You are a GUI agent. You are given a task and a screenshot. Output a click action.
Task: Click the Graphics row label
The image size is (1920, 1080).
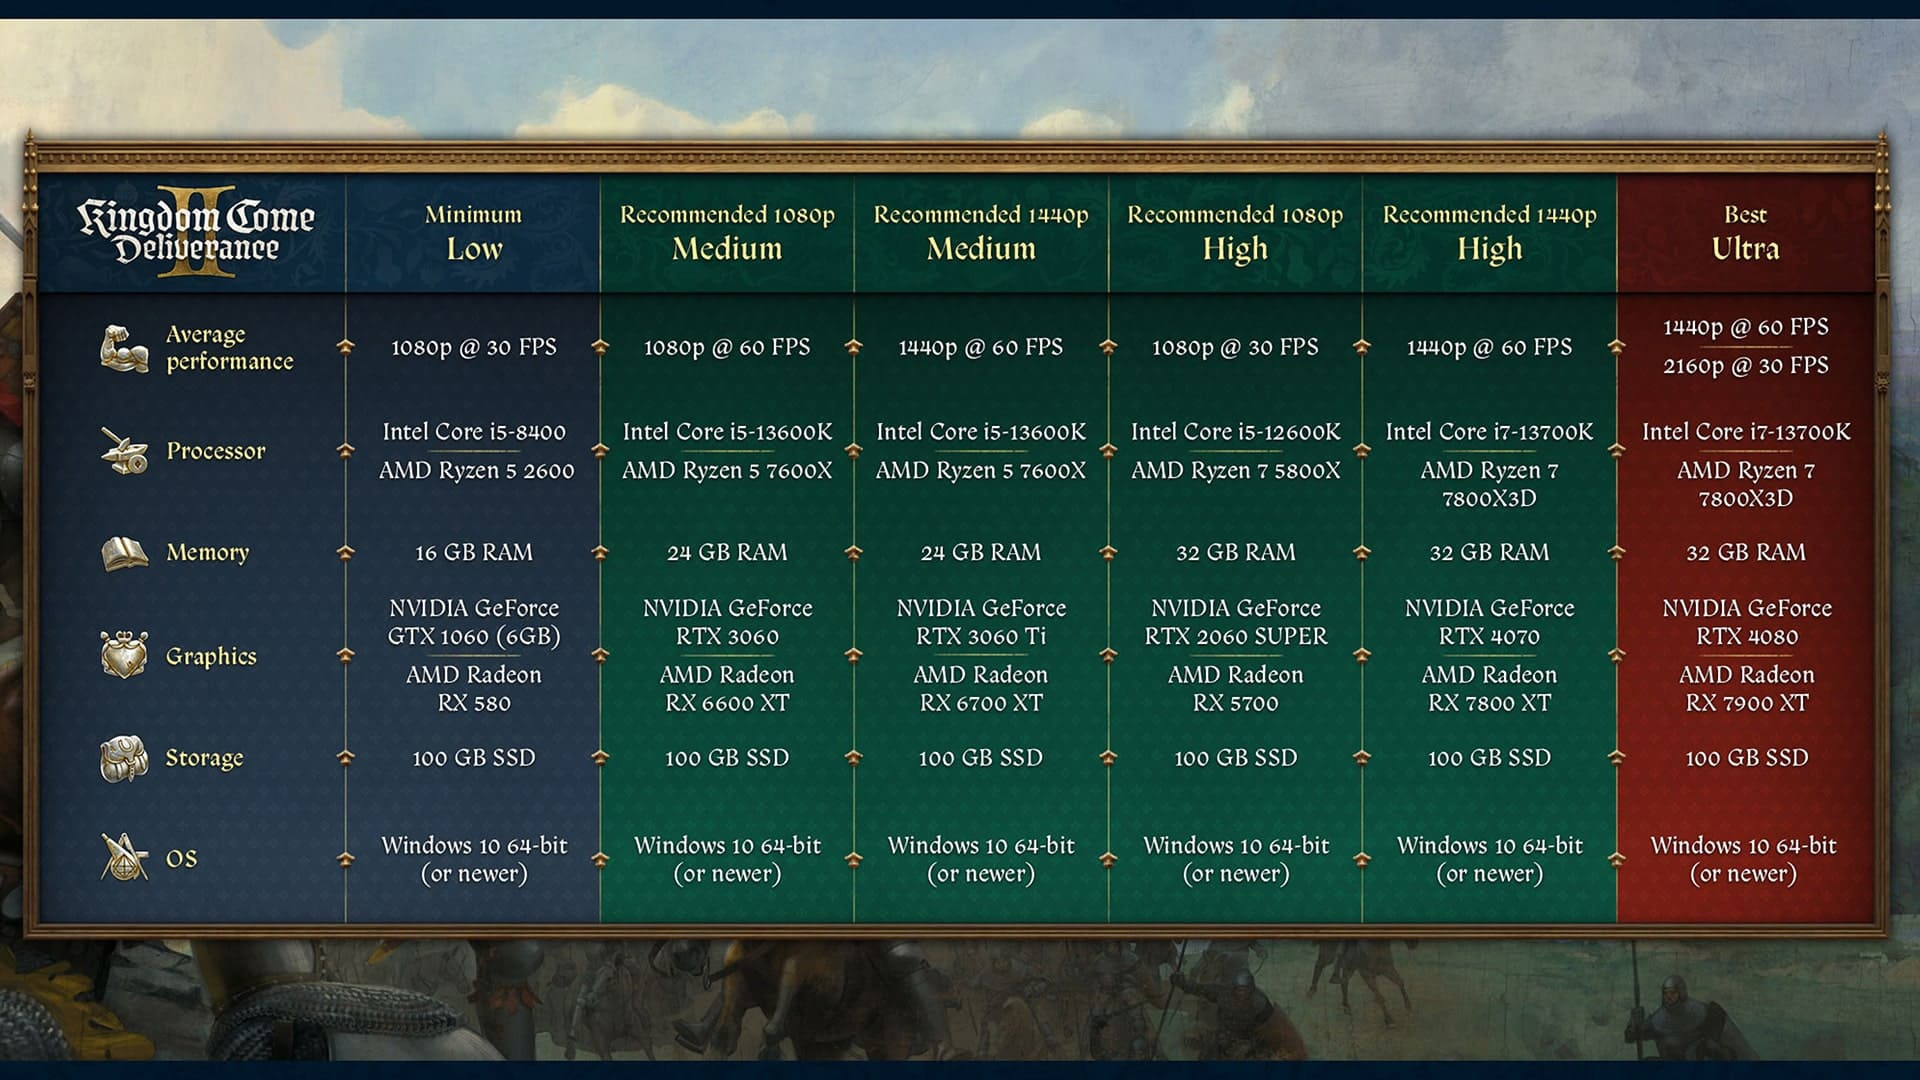click(x=211, y=656)
